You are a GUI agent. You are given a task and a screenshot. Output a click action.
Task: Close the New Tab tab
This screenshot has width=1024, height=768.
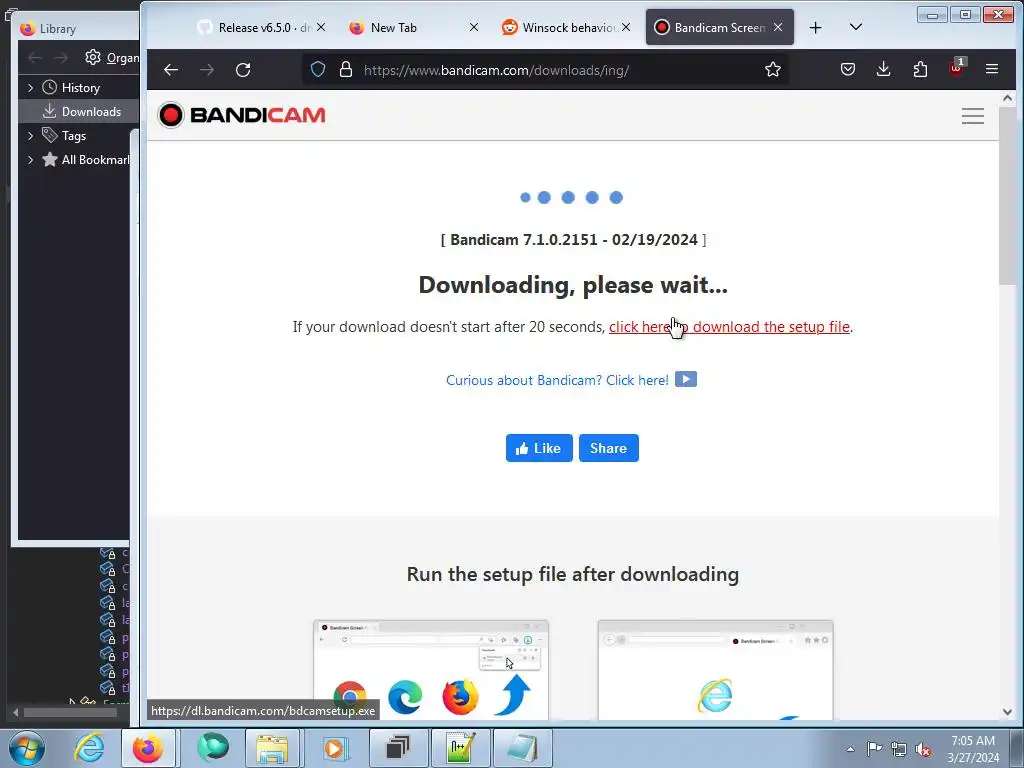(x=474, y=27)
